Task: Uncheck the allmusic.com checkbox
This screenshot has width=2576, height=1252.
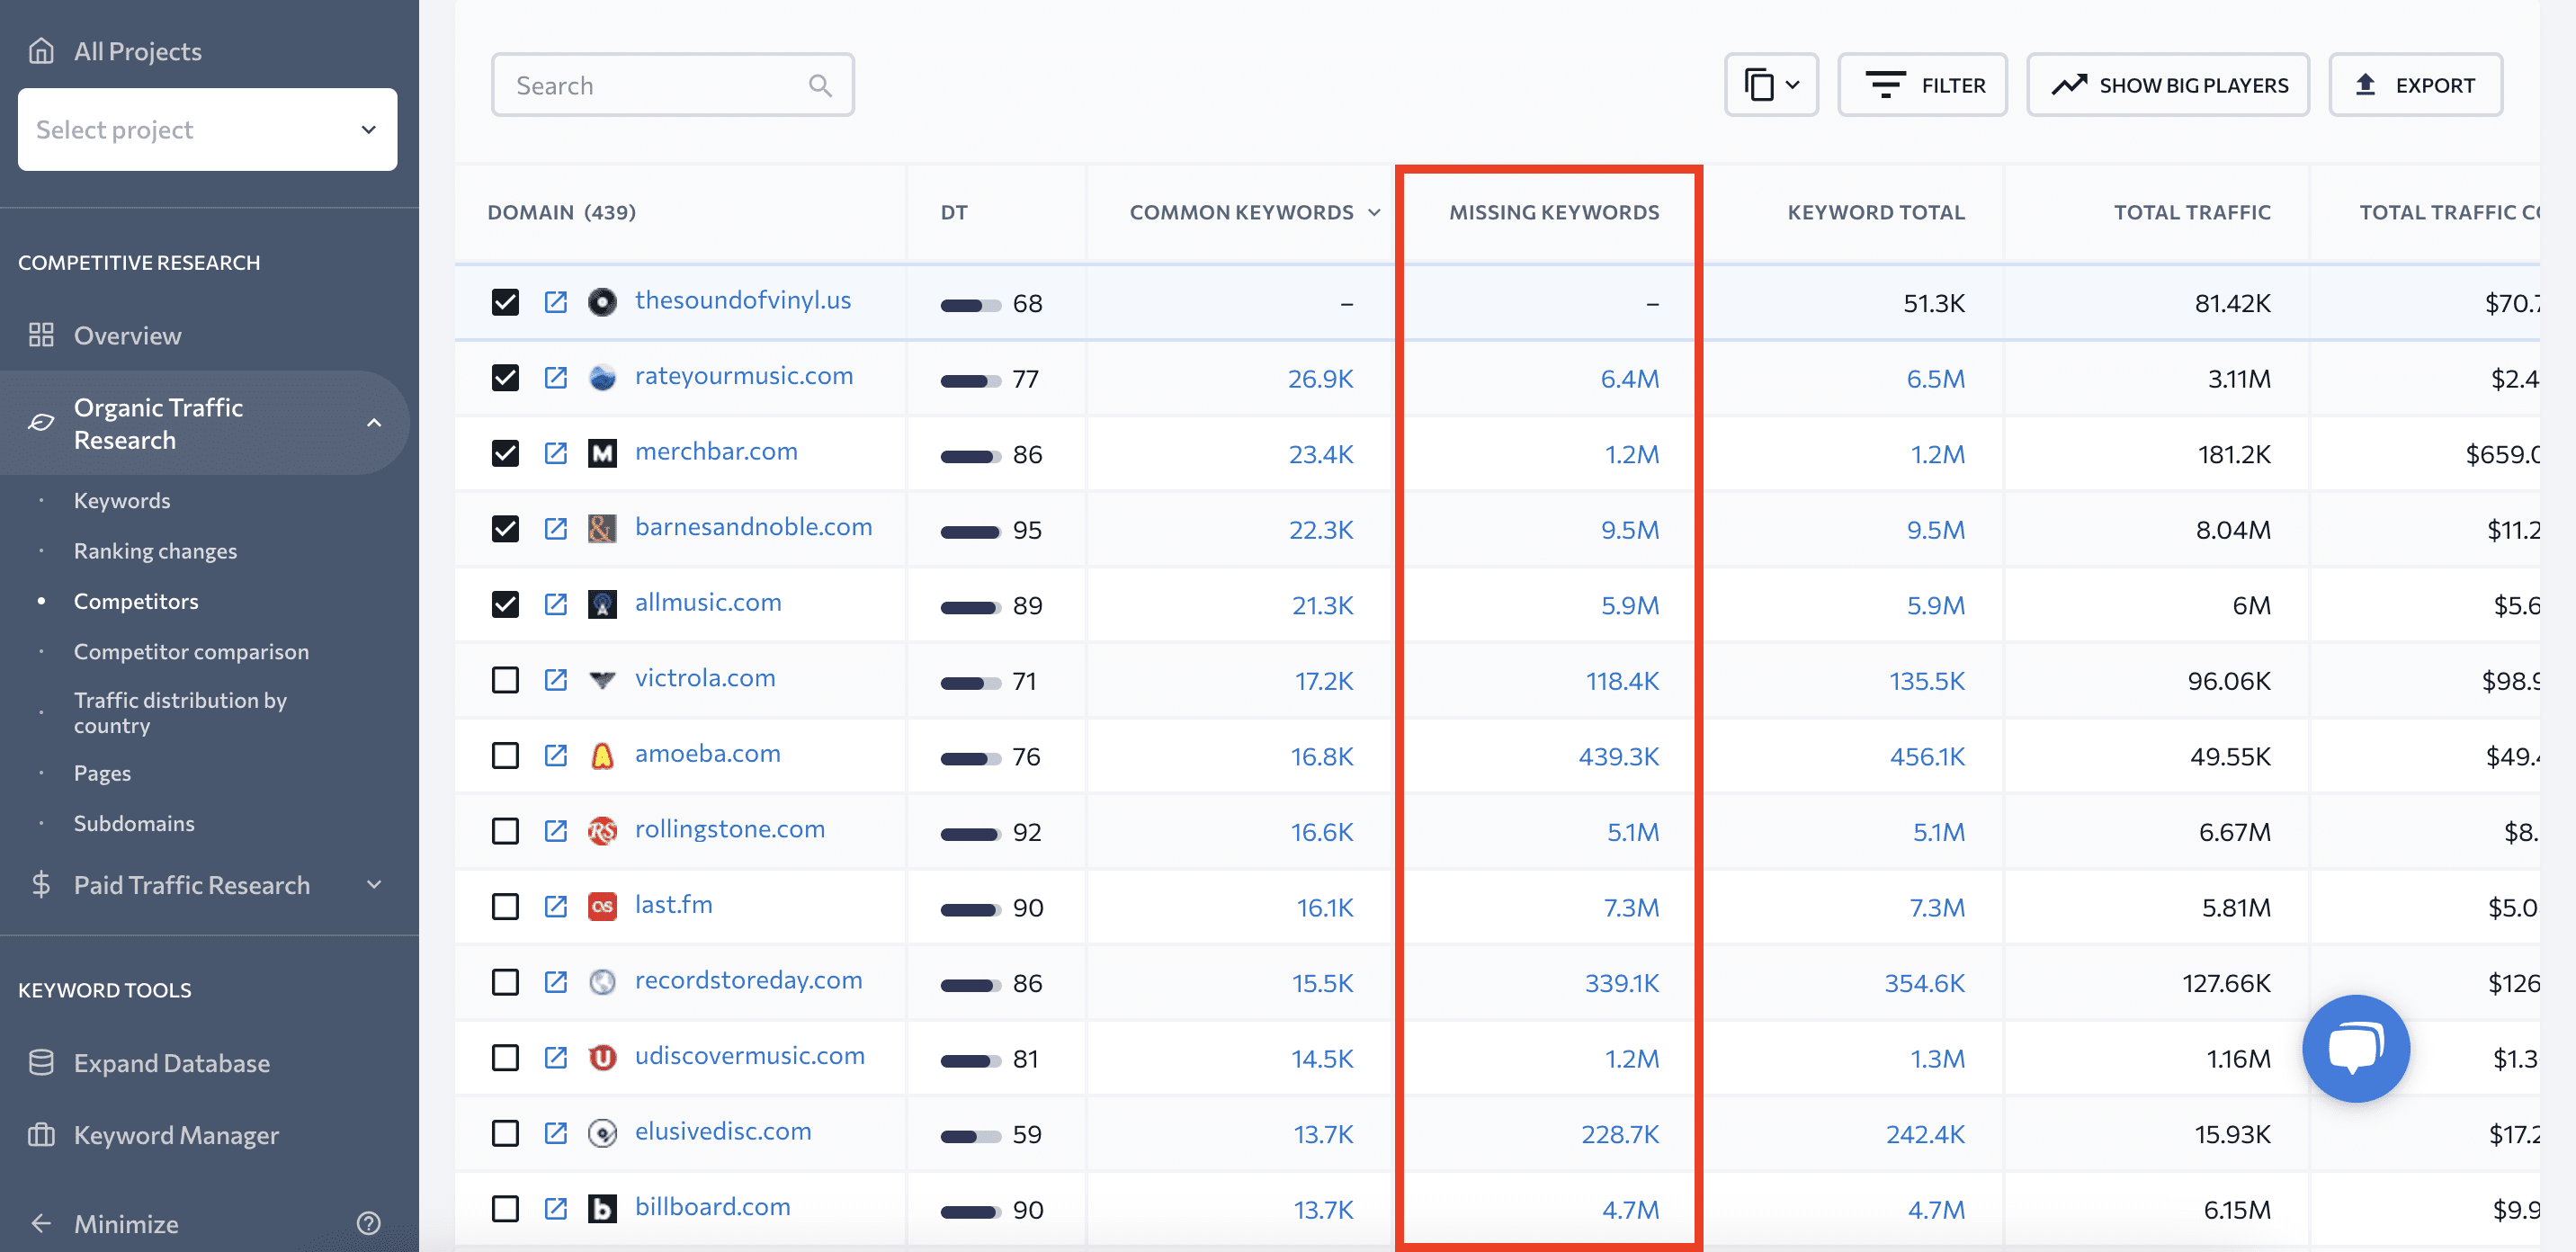Action: 506,604
